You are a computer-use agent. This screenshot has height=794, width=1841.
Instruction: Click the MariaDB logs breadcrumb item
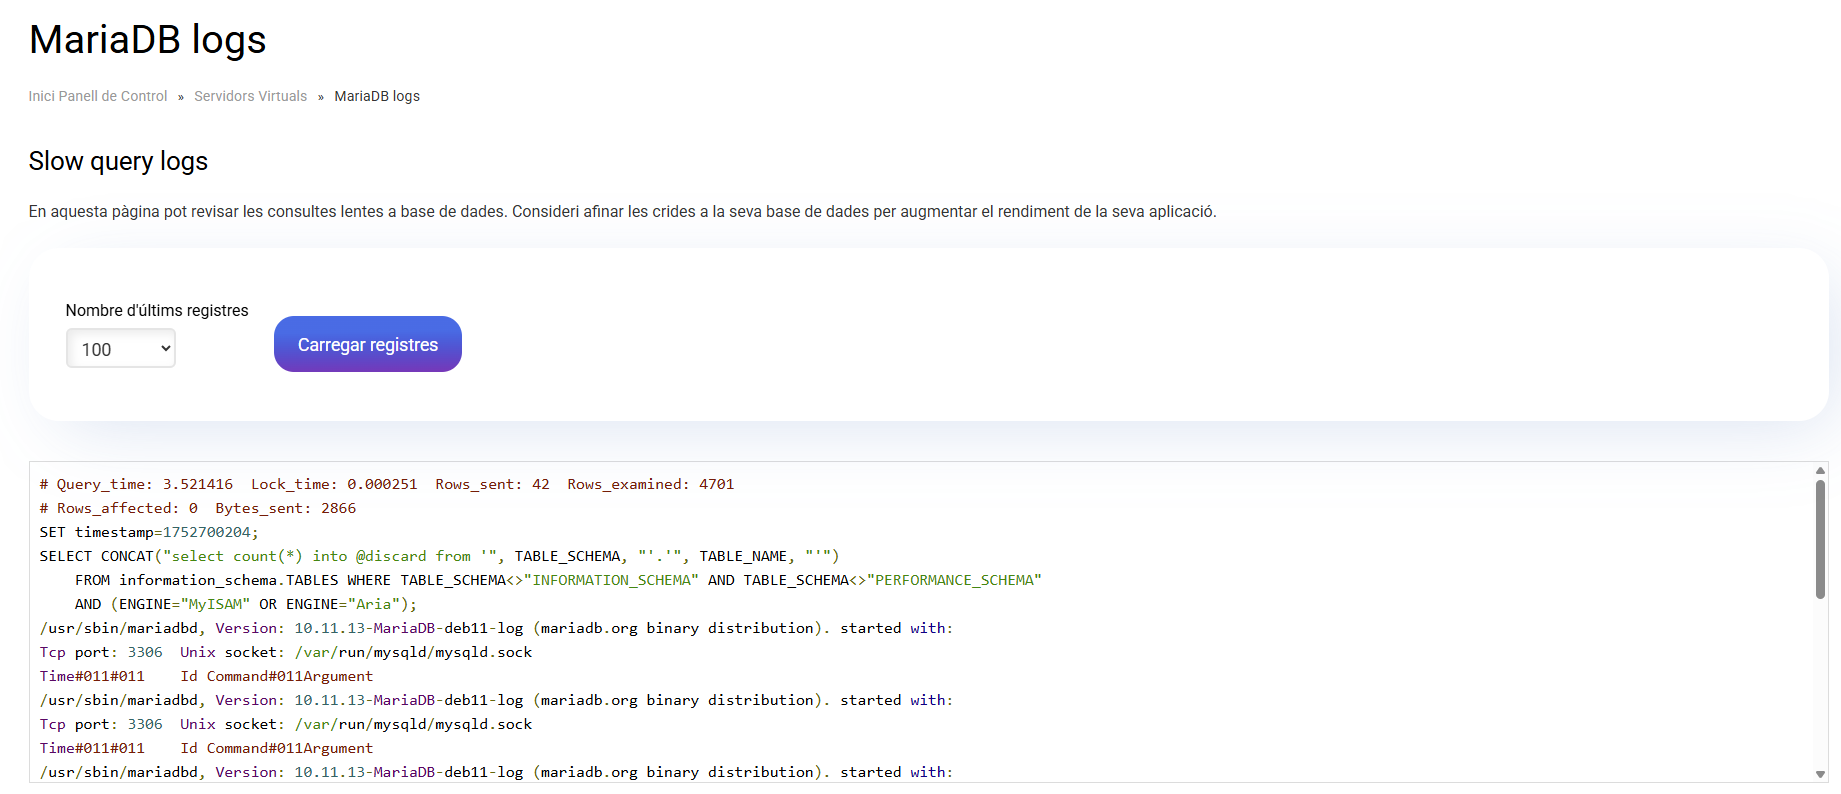377,96
